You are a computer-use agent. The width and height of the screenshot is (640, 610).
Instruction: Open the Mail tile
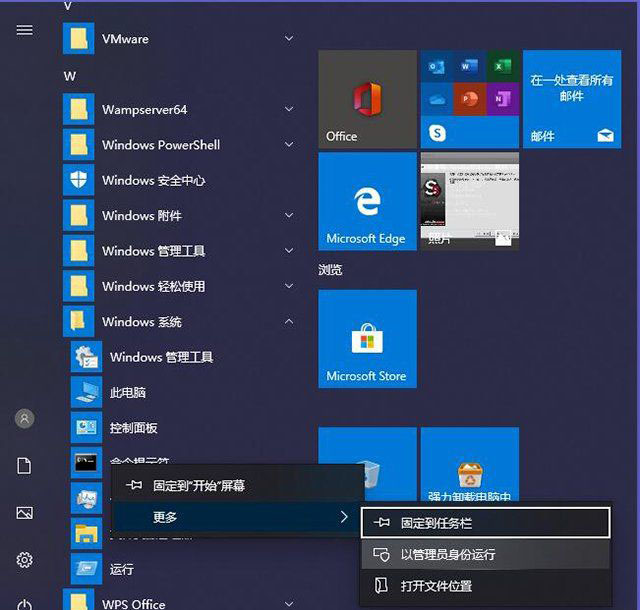(x=572, y=99)
